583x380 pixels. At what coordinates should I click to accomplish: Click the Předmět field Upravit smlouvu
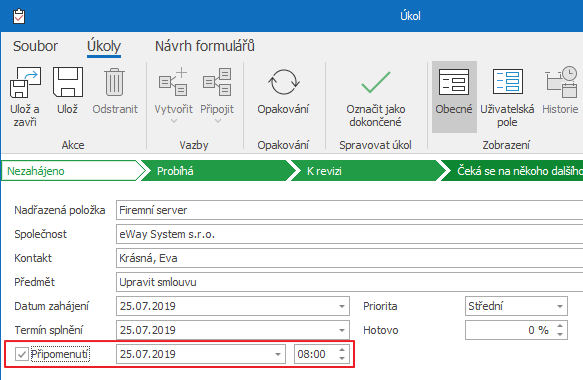pos(350,282)
